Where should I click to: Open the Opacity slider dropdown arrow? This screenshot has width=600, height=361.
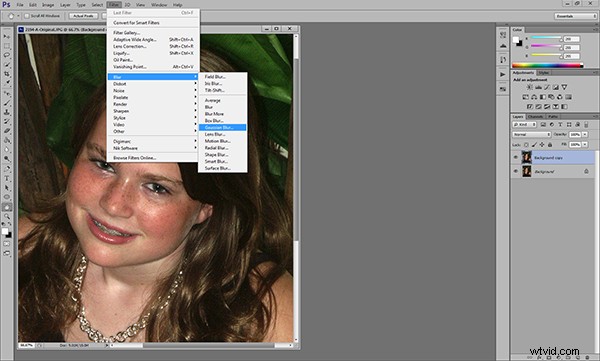coord(585,134)
